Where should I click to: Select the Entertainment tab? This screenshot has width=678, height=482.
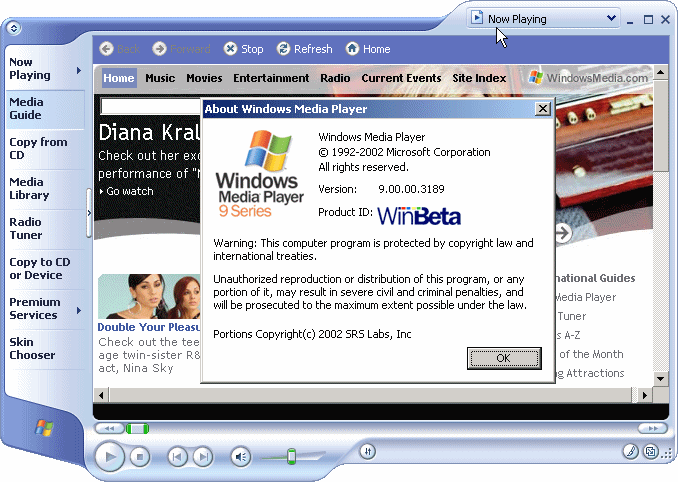tap(271, 78)
